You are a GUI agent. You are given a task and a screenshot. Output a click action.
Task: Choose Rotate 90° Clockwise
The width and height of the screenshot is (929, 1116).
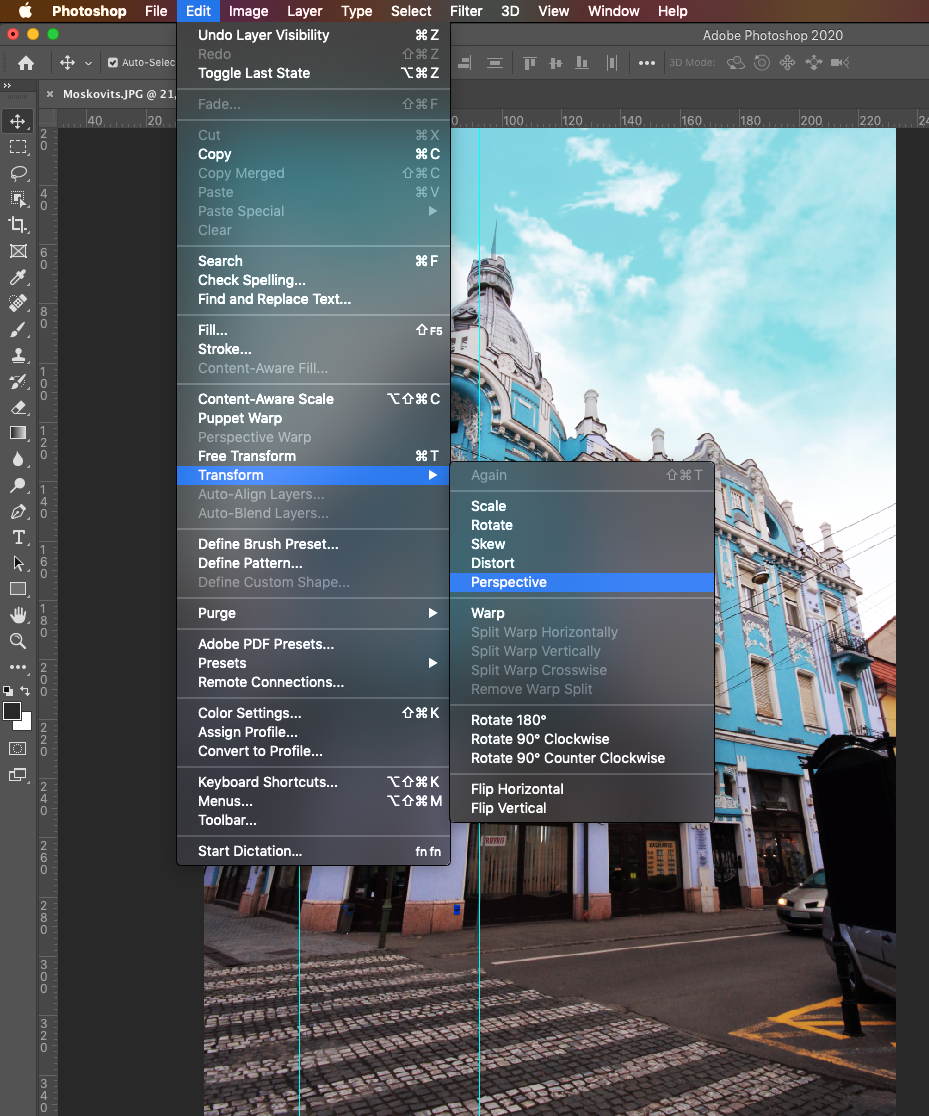click(582, 739)
